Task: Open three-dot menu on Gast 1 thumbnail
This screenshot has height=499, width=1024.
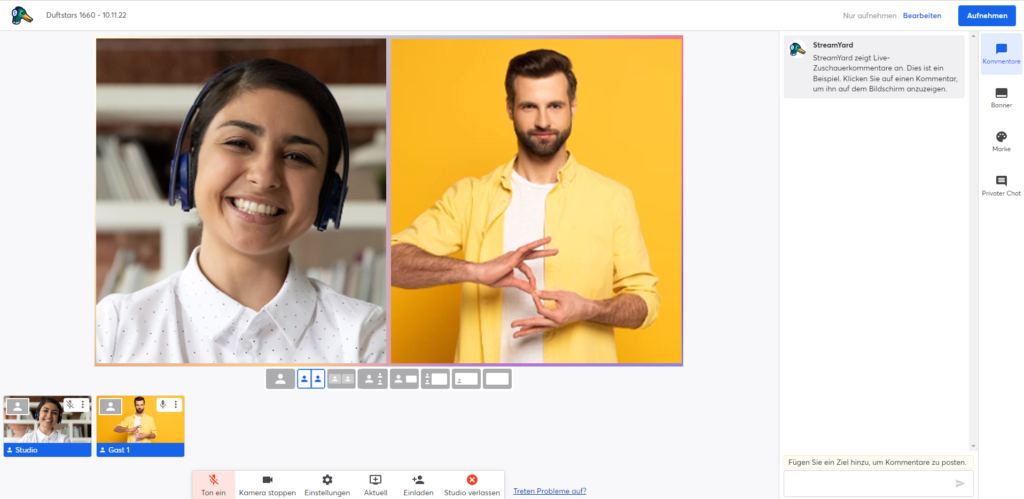Action: pyautogui.click(x=176, y=405)
